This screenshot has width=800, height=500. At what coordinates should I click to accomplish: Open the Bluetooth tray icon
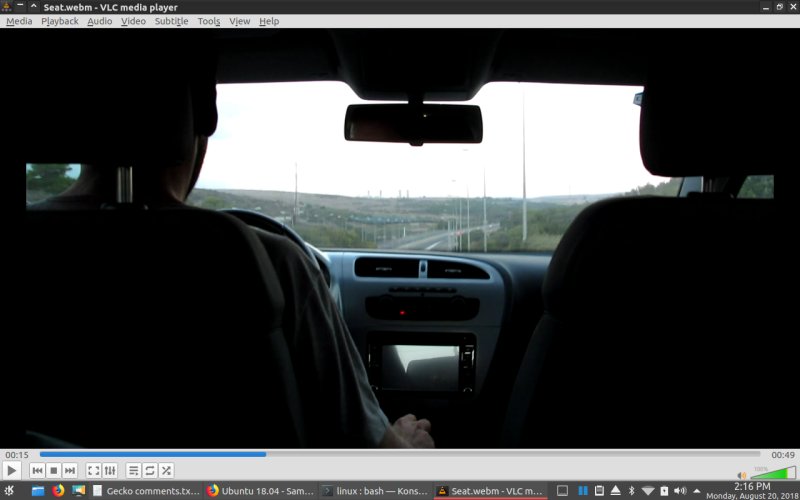click(632, 491)
